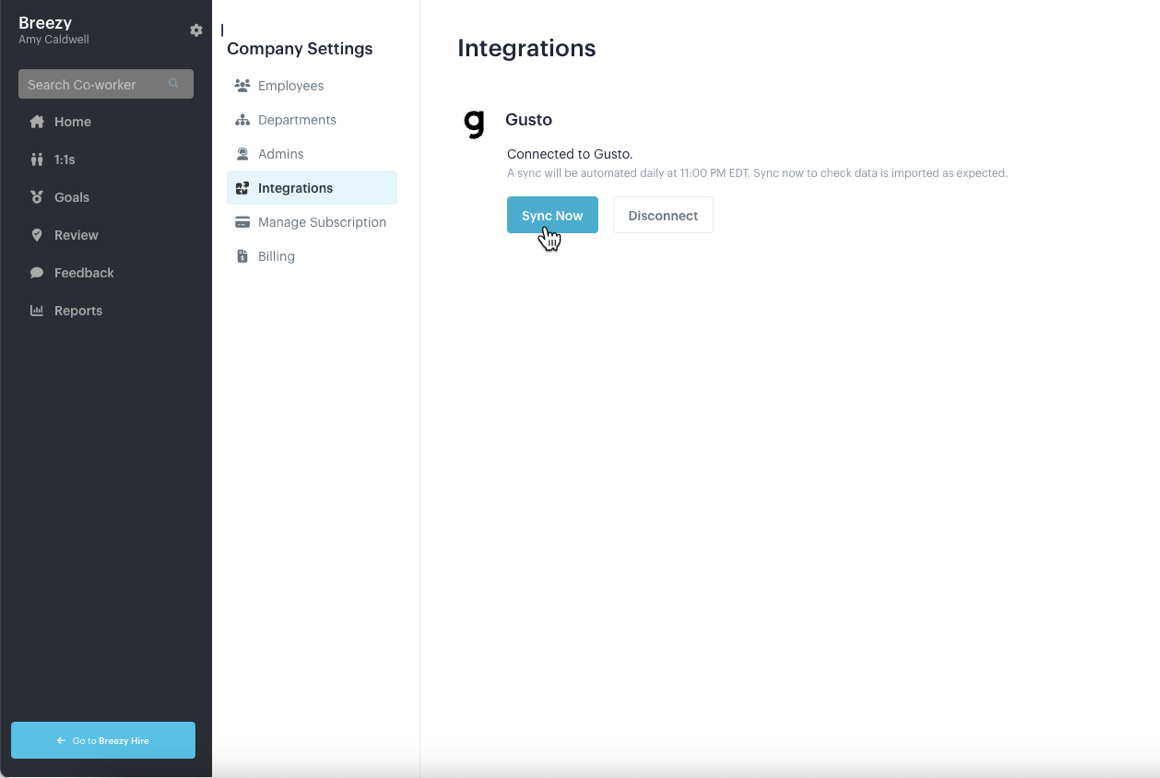Click the 1:1s people icon
1160x778 pixels.
(37, 159)
